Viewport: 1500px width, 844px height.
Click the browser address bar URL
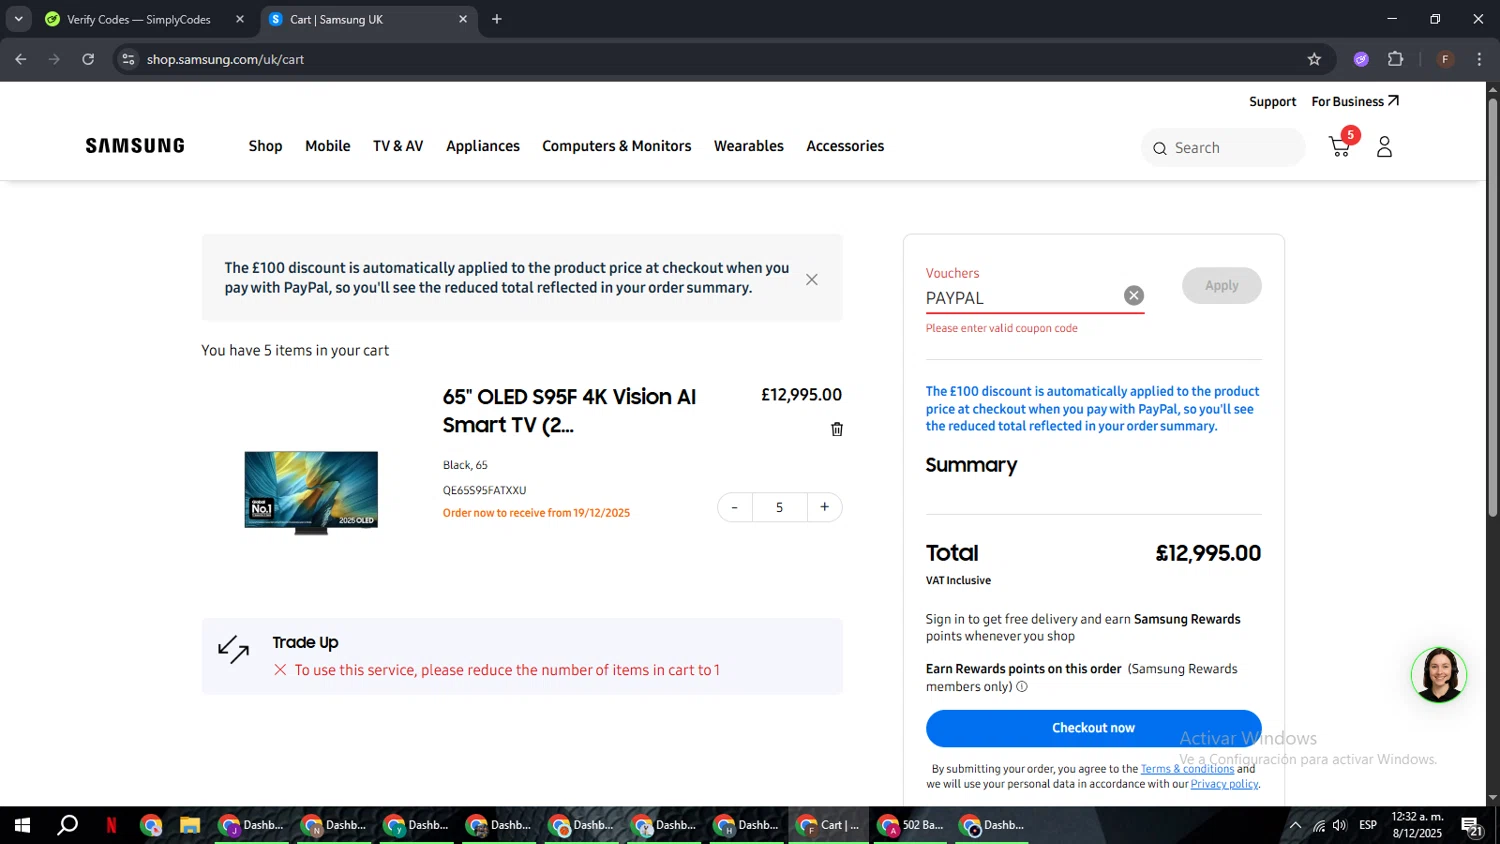(225, 59)
